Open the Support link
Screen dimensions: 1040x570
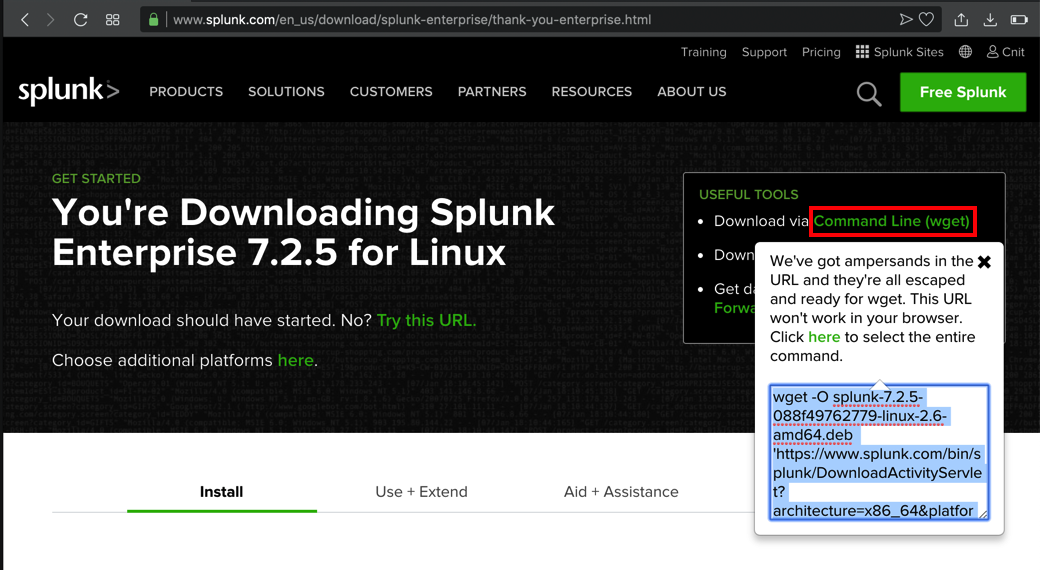tap(764, 52)
